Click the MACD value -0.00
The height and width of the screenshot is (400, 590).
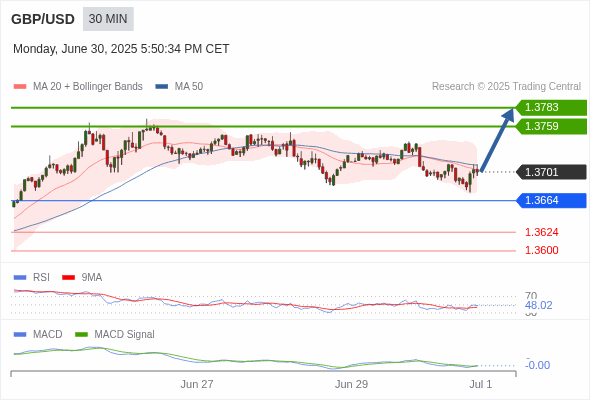(x=537, y=365)
